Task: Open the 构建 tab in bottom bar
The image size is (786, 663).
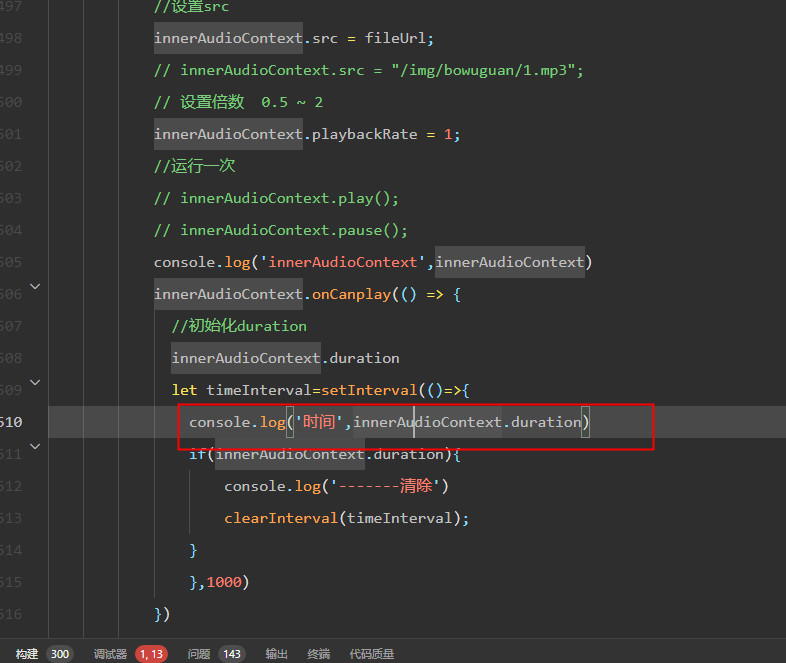Action: (27, 653)
